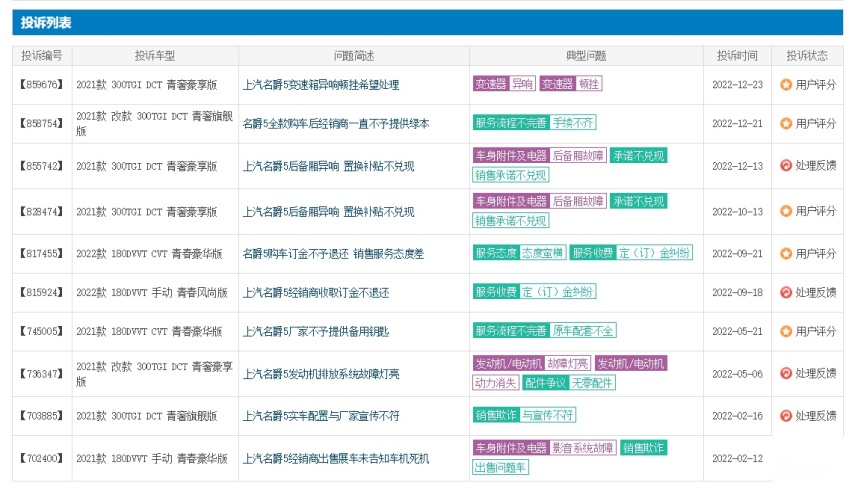Click the red 处理反馈 icon for complaint 815924
This screenshot has height=489, width=852.
point(786,292)
